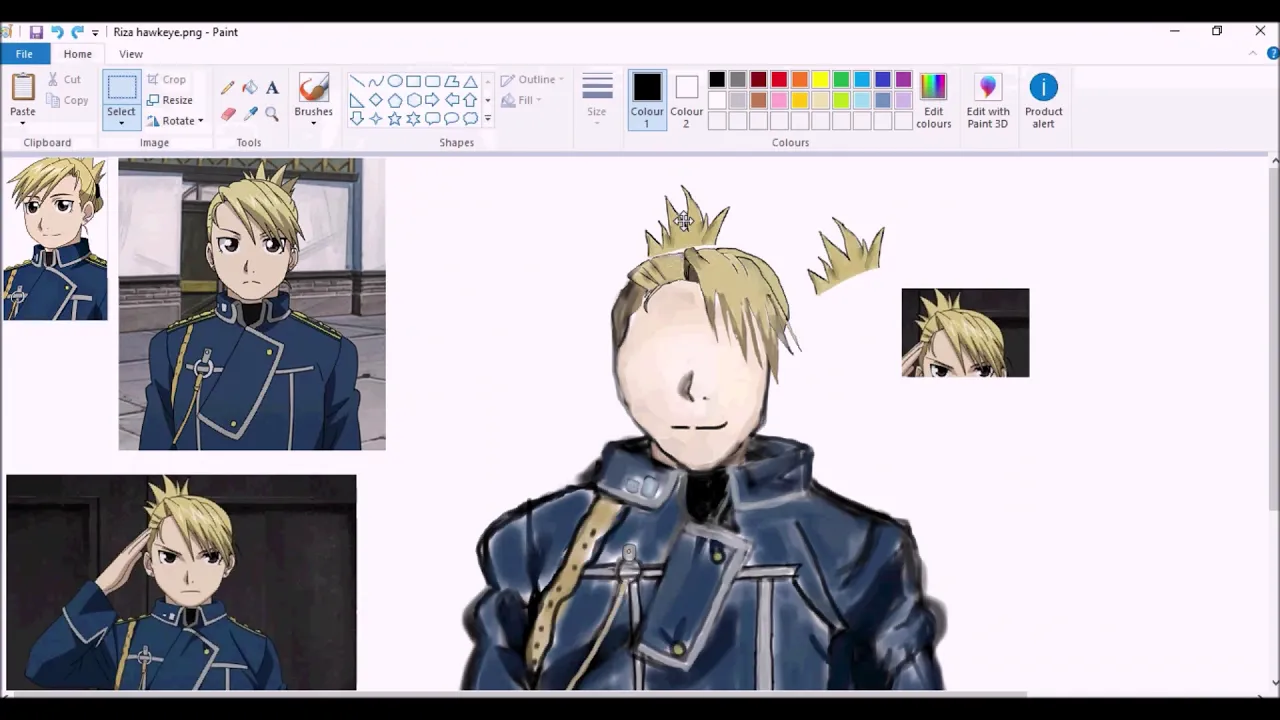Pick the yellow colour swatch
This screenshot has height=720, width=1280.
pos(820,80)
